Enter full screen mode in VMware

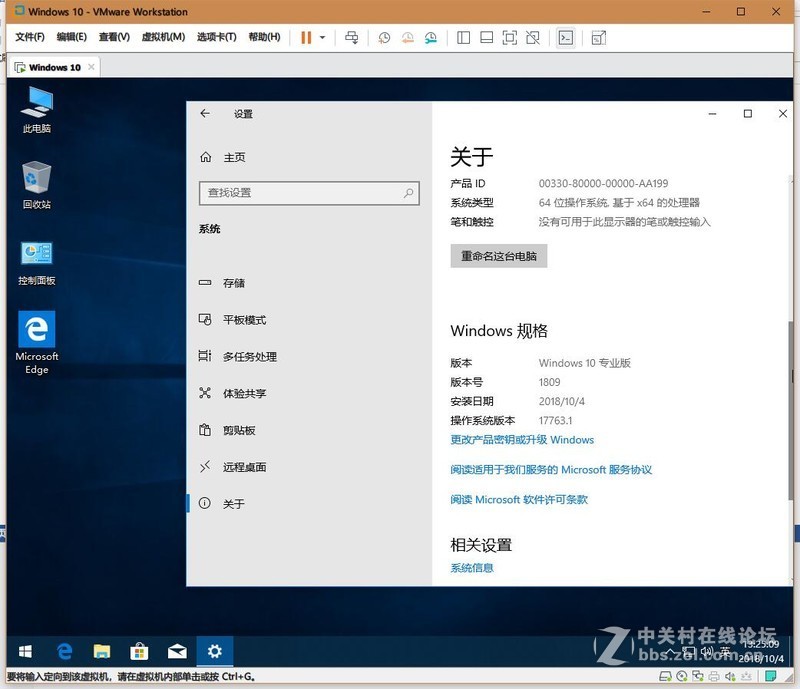tap(509, 38)
